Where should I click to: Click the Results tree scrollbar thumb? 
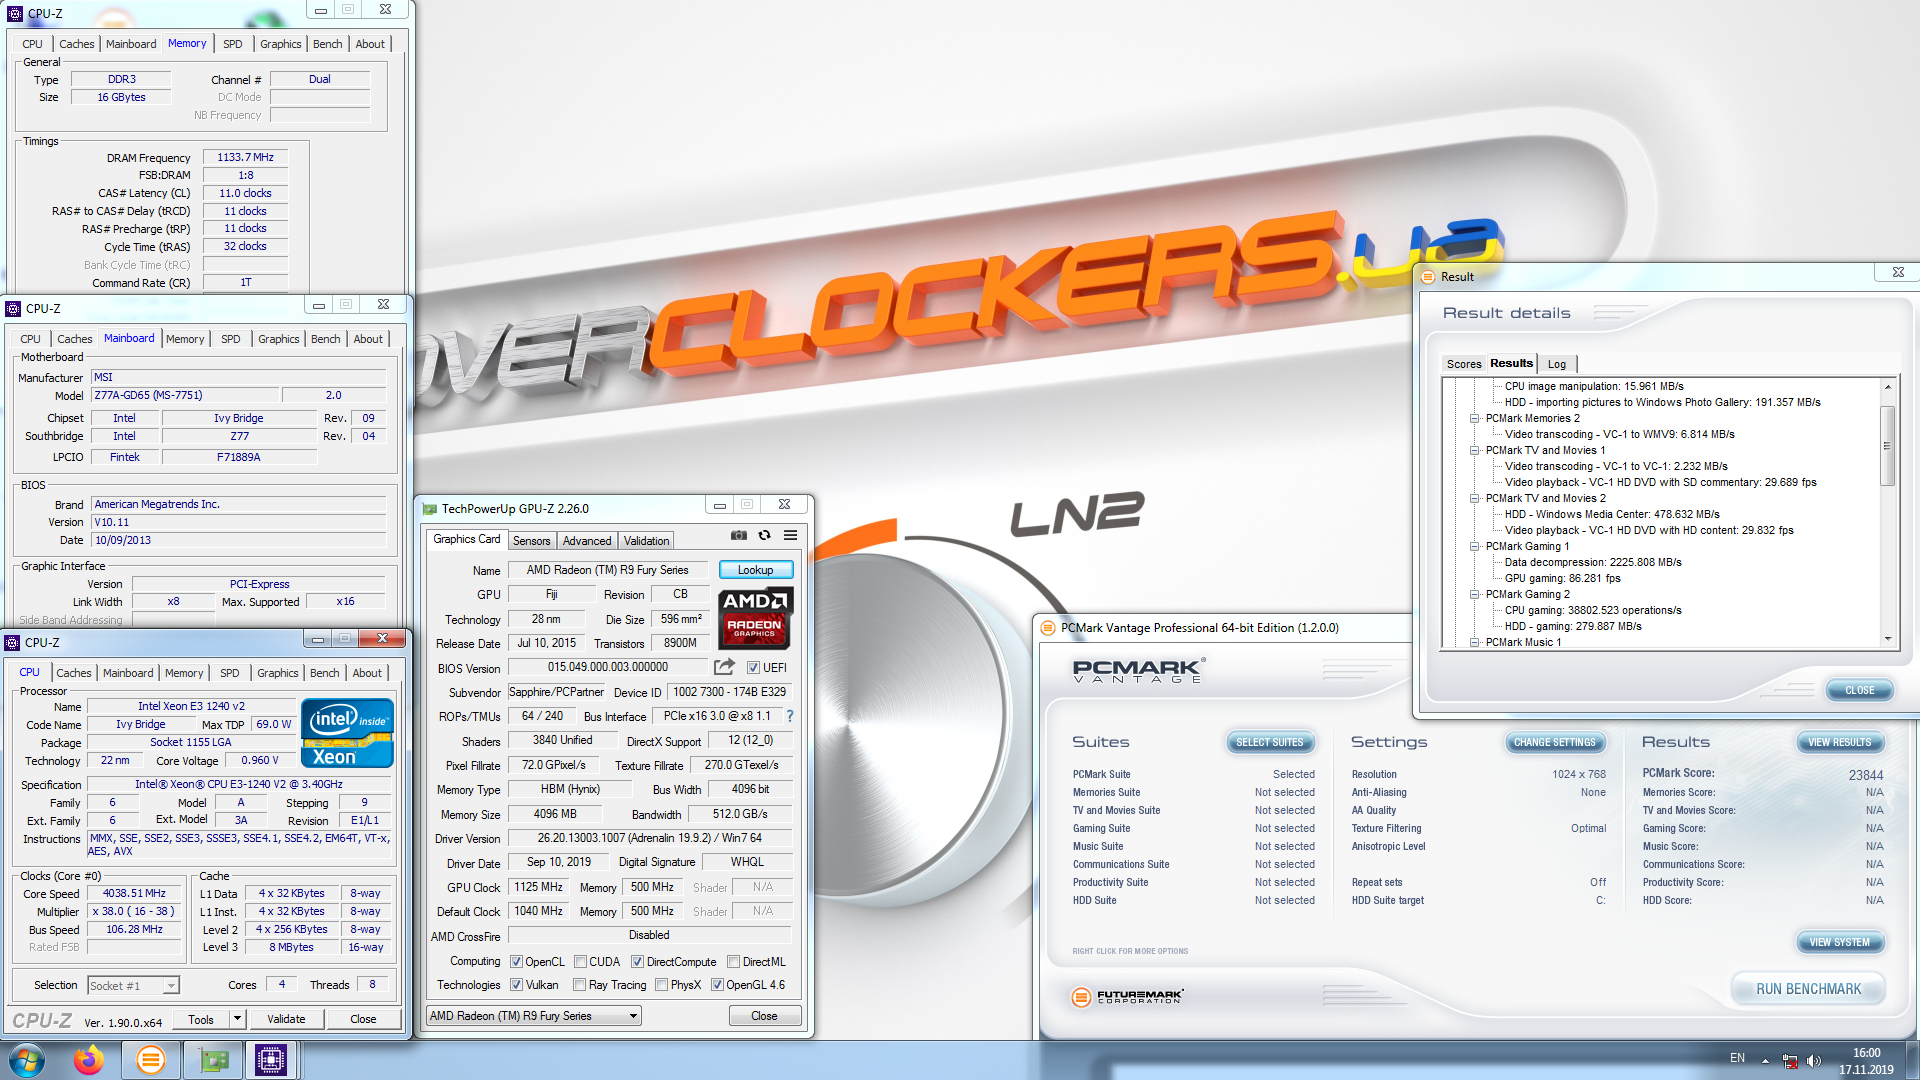[x=1887, y=446]
